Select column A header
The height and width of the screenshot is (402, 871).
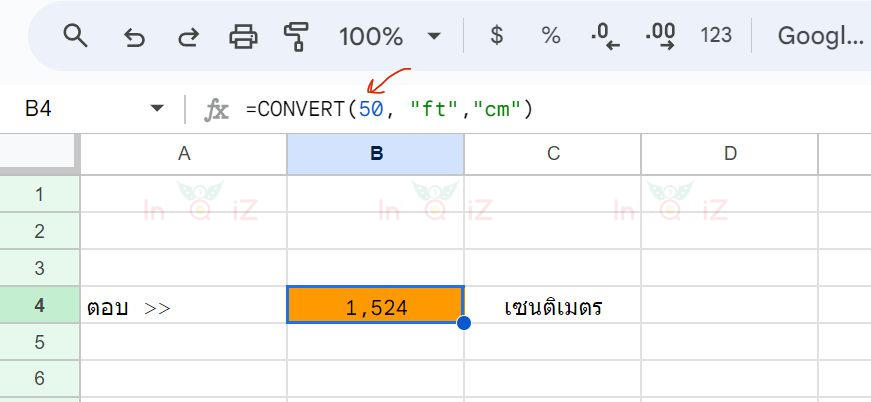184,154
